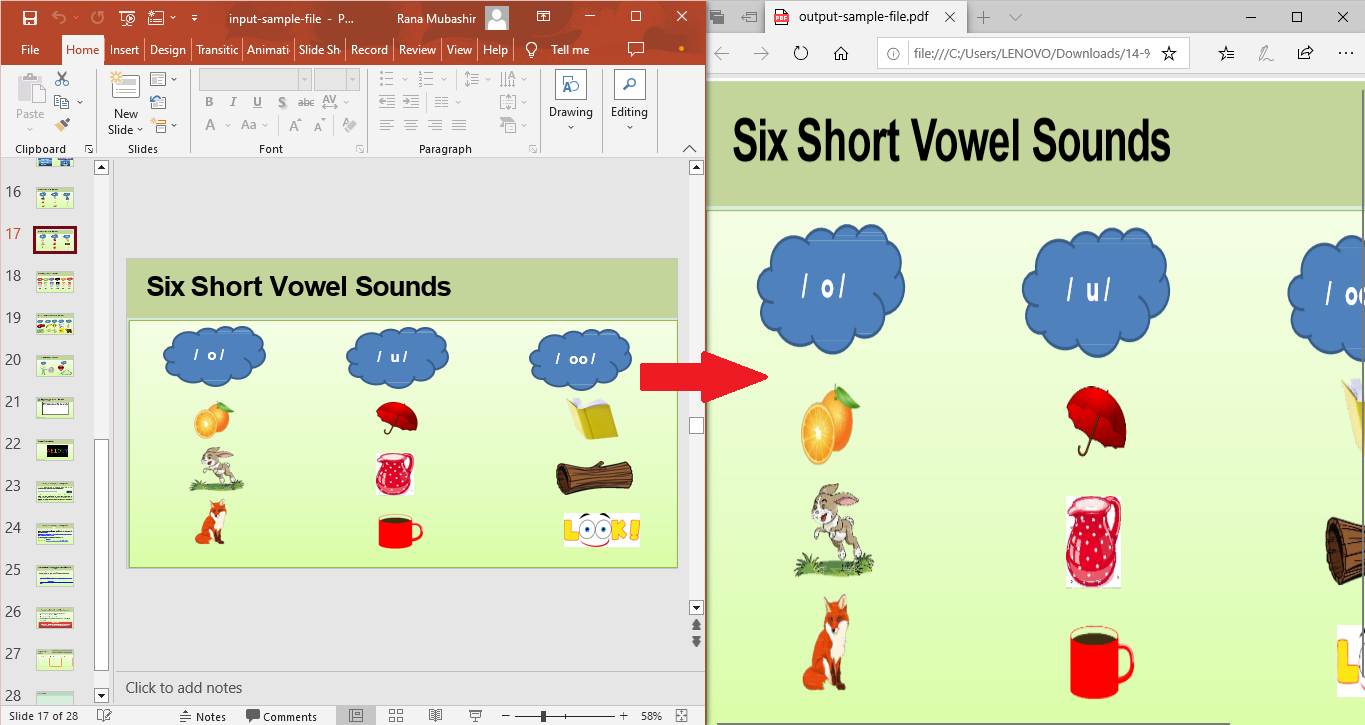The width and height of the screenshot is (1365, 725).
Task: Select the Format Painter brush icon
Action: (x=62, y=125)
